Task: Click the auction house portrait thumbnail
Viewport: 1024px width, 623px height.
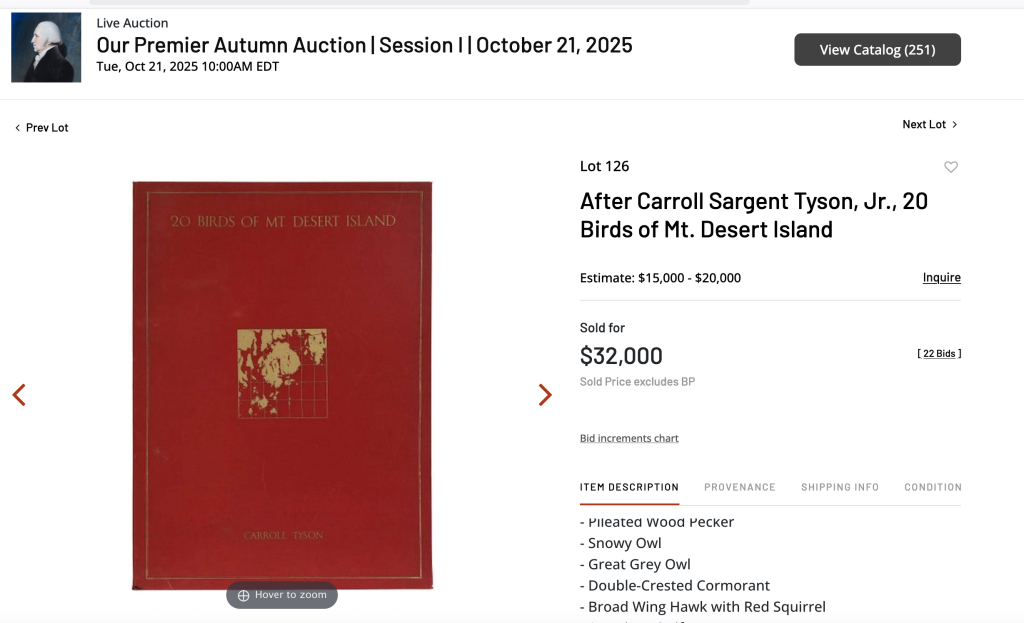Action: [x=46, y=47]
